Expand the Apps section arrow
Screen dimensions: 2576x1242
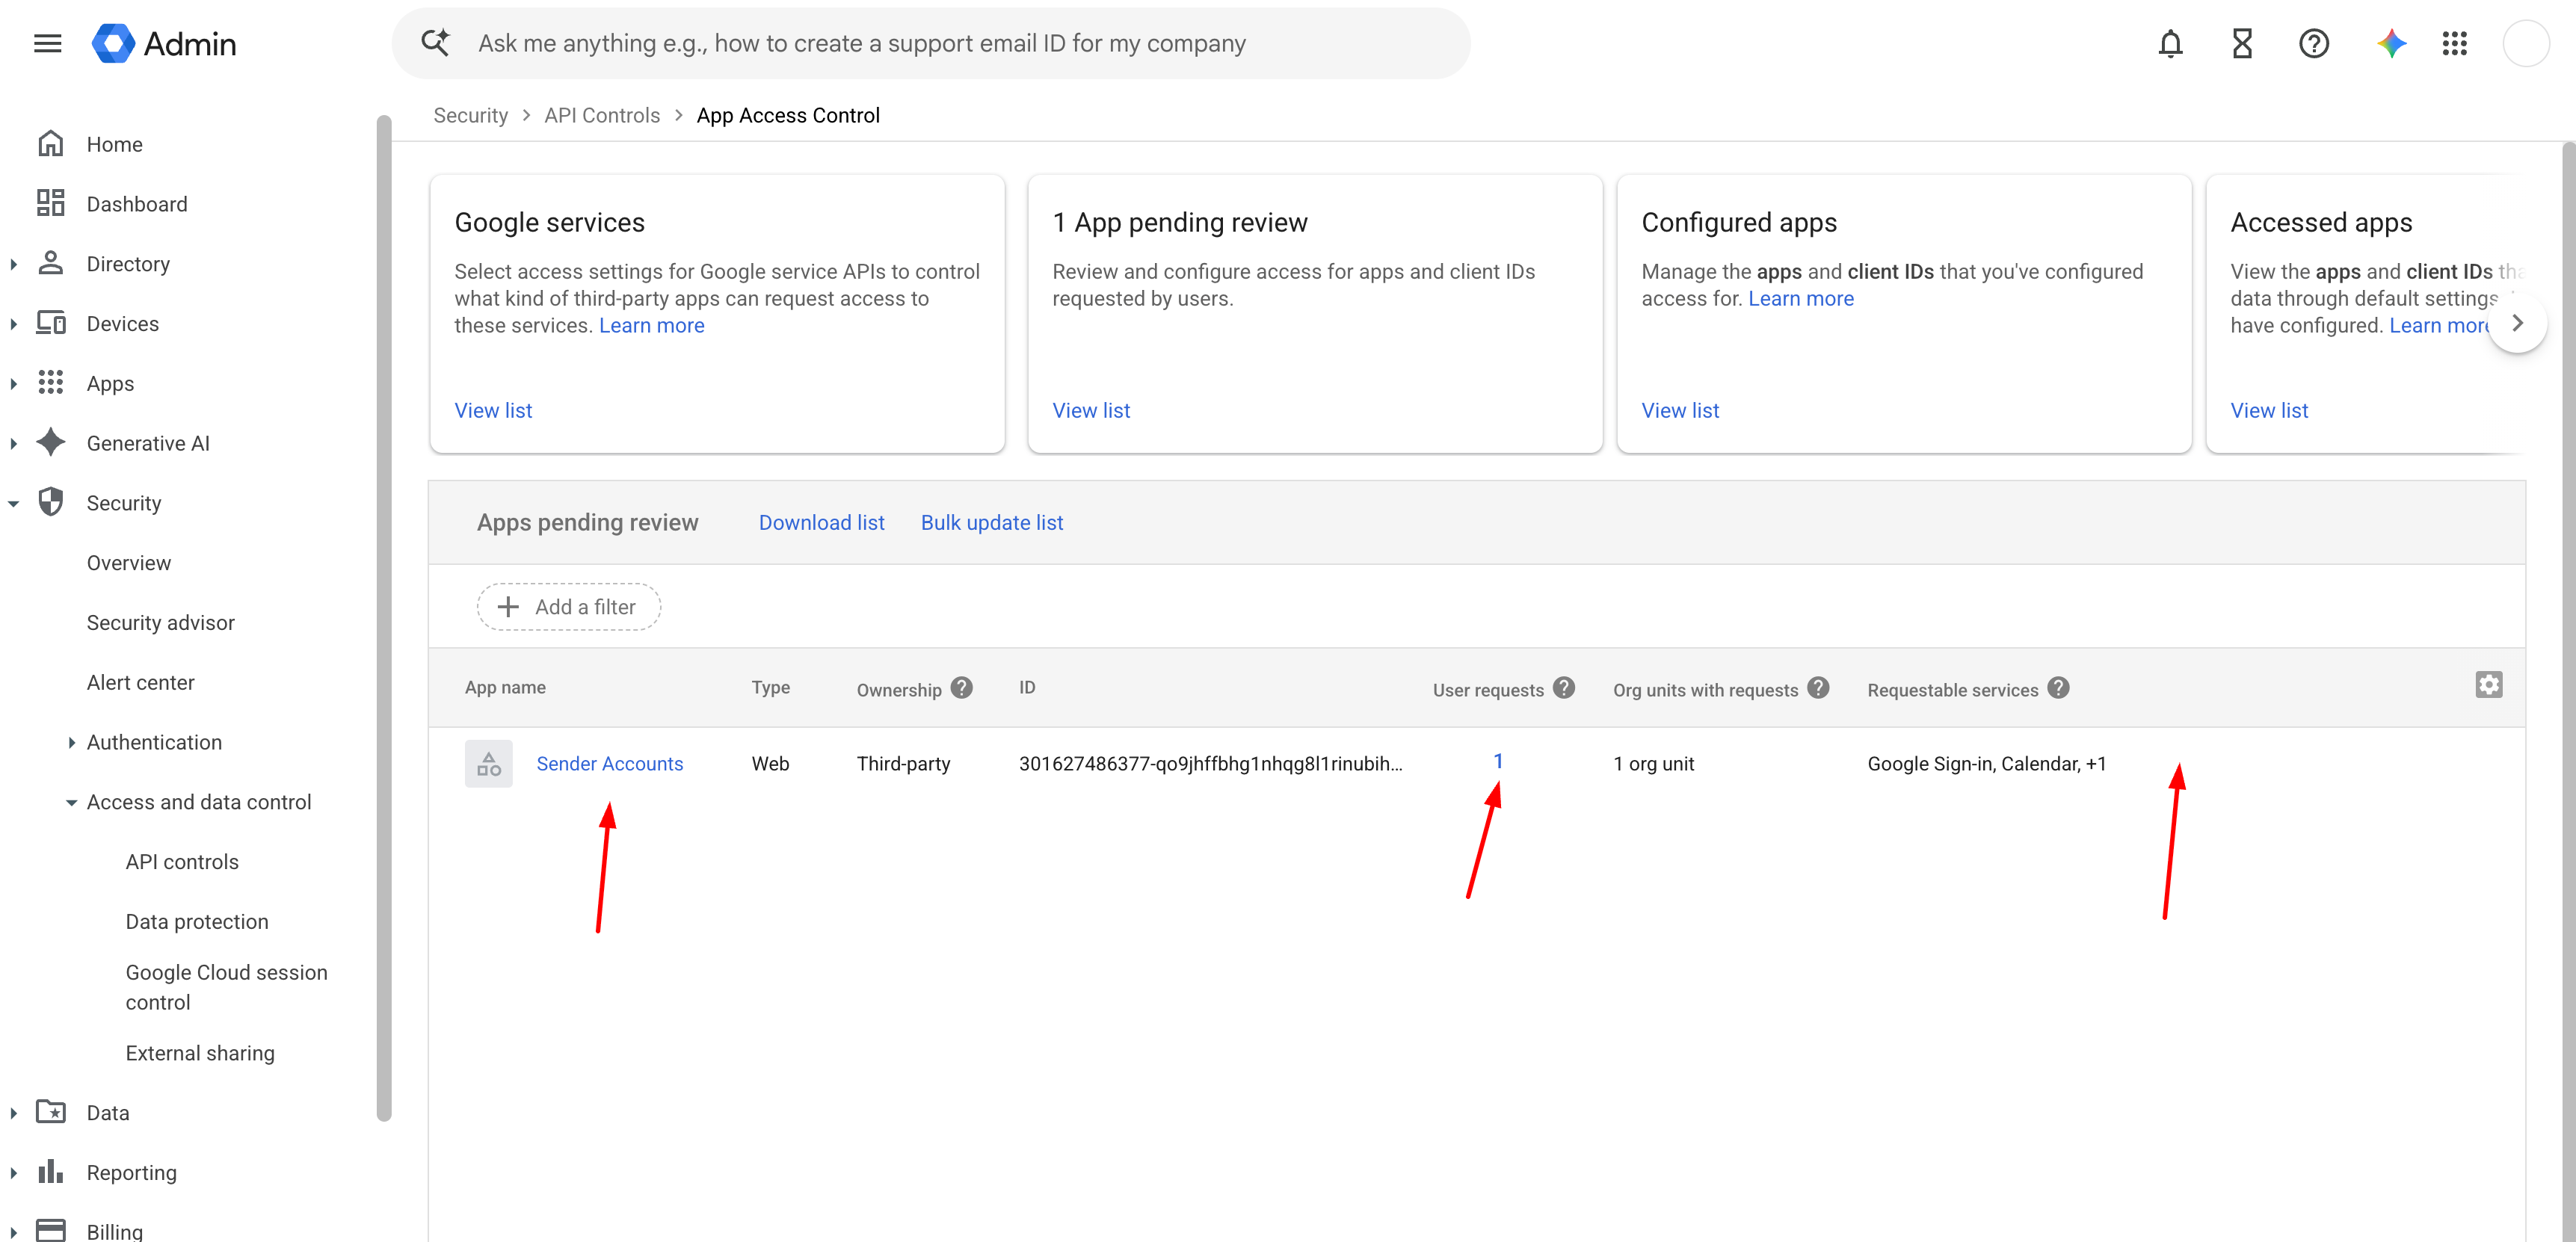14,384
